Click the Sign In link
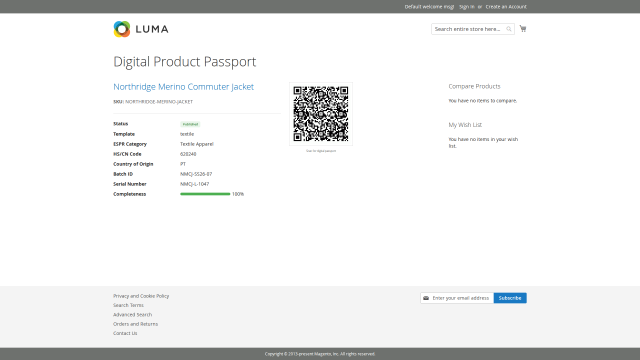This screenshot has width=640, height=360. pos(467,7)
